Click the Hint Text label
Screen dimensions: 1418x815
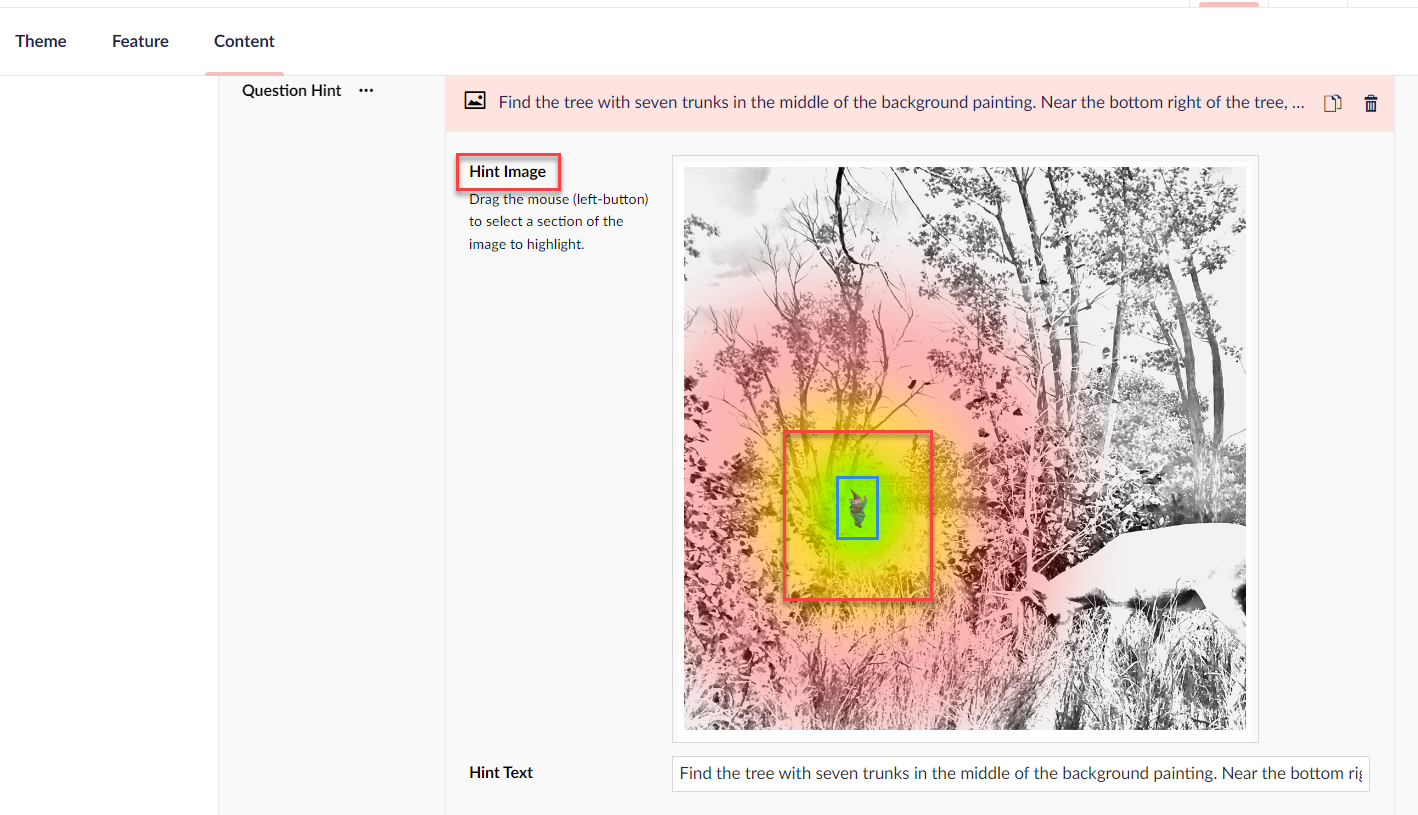pos(501,772)
